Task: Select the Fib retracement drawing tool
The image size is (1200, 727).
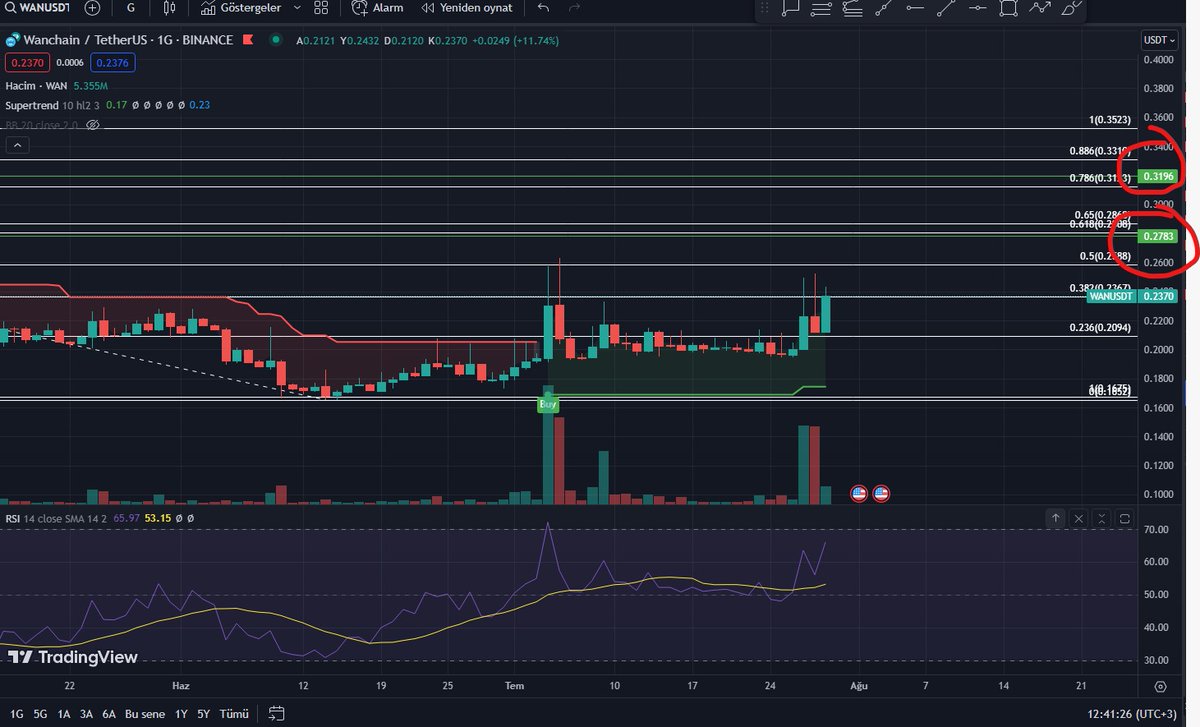Action: pyautogui.click(x=852, y=8)
